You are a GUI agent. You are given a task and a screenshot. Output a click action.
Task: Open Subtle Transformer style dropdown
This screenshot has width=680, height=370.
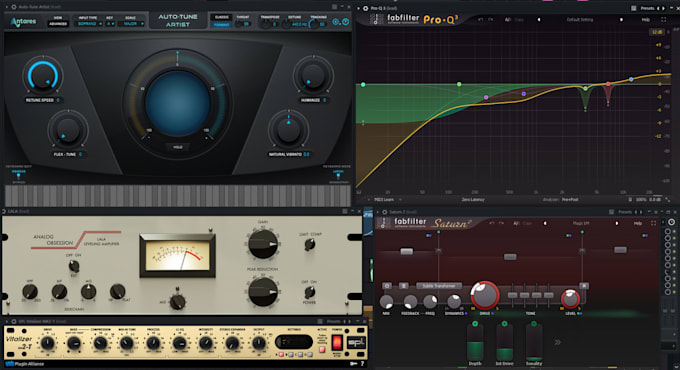point(439,286)
